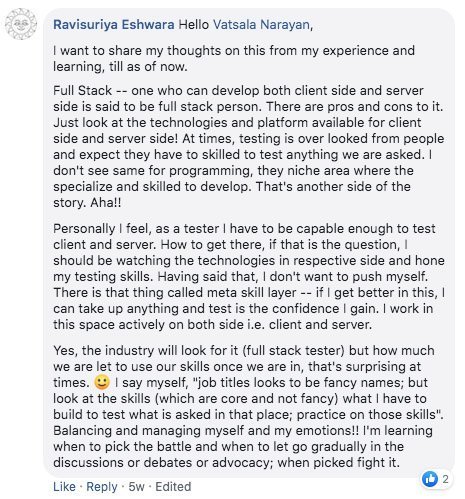Click the paragraph starting "Full Stack --"
This screenshot has width=465, height=499.
(249, 146)
